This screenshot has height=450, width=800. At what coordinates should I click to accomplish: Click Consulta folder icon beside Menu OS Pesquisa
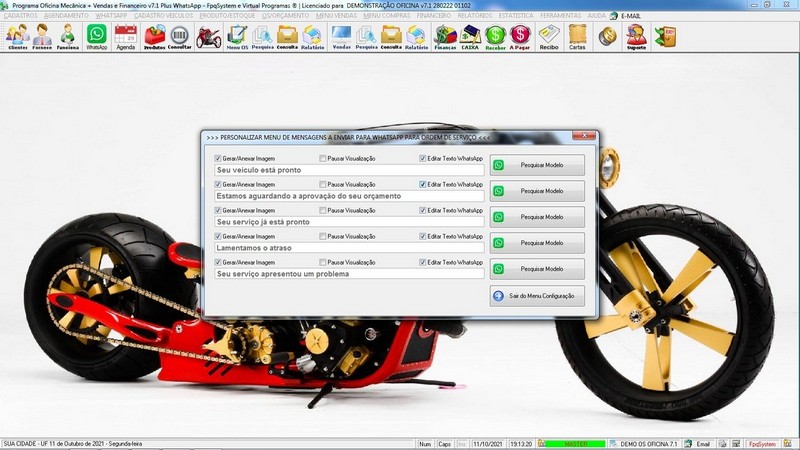pos(287,37)
